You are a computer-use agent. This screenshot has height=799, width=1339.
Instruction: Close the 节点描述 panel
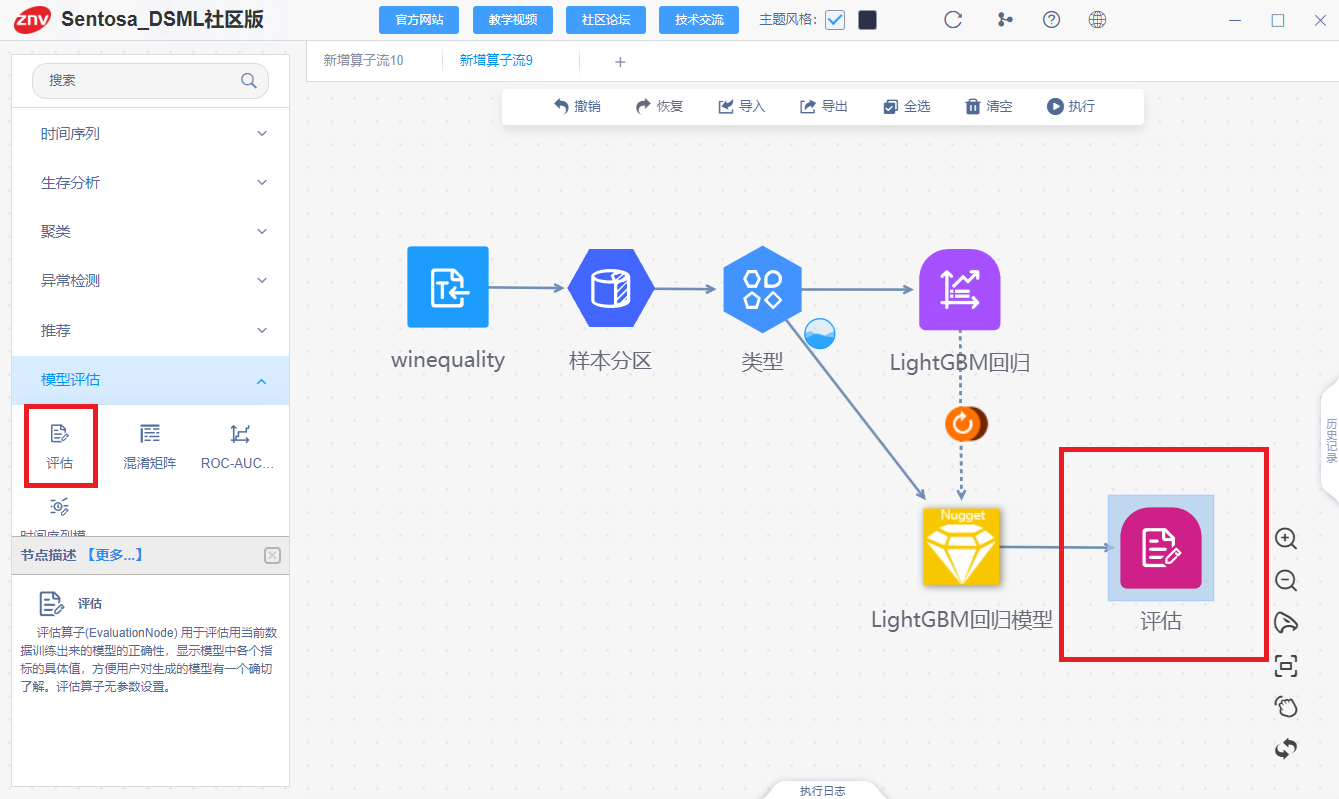coord(272,556)
